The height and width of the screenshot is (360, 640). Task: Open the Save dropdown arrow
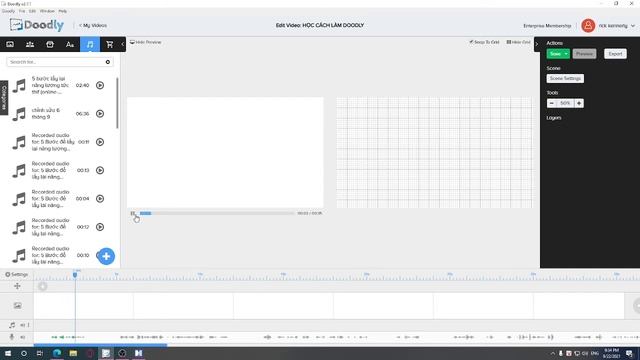pos(567,54)
